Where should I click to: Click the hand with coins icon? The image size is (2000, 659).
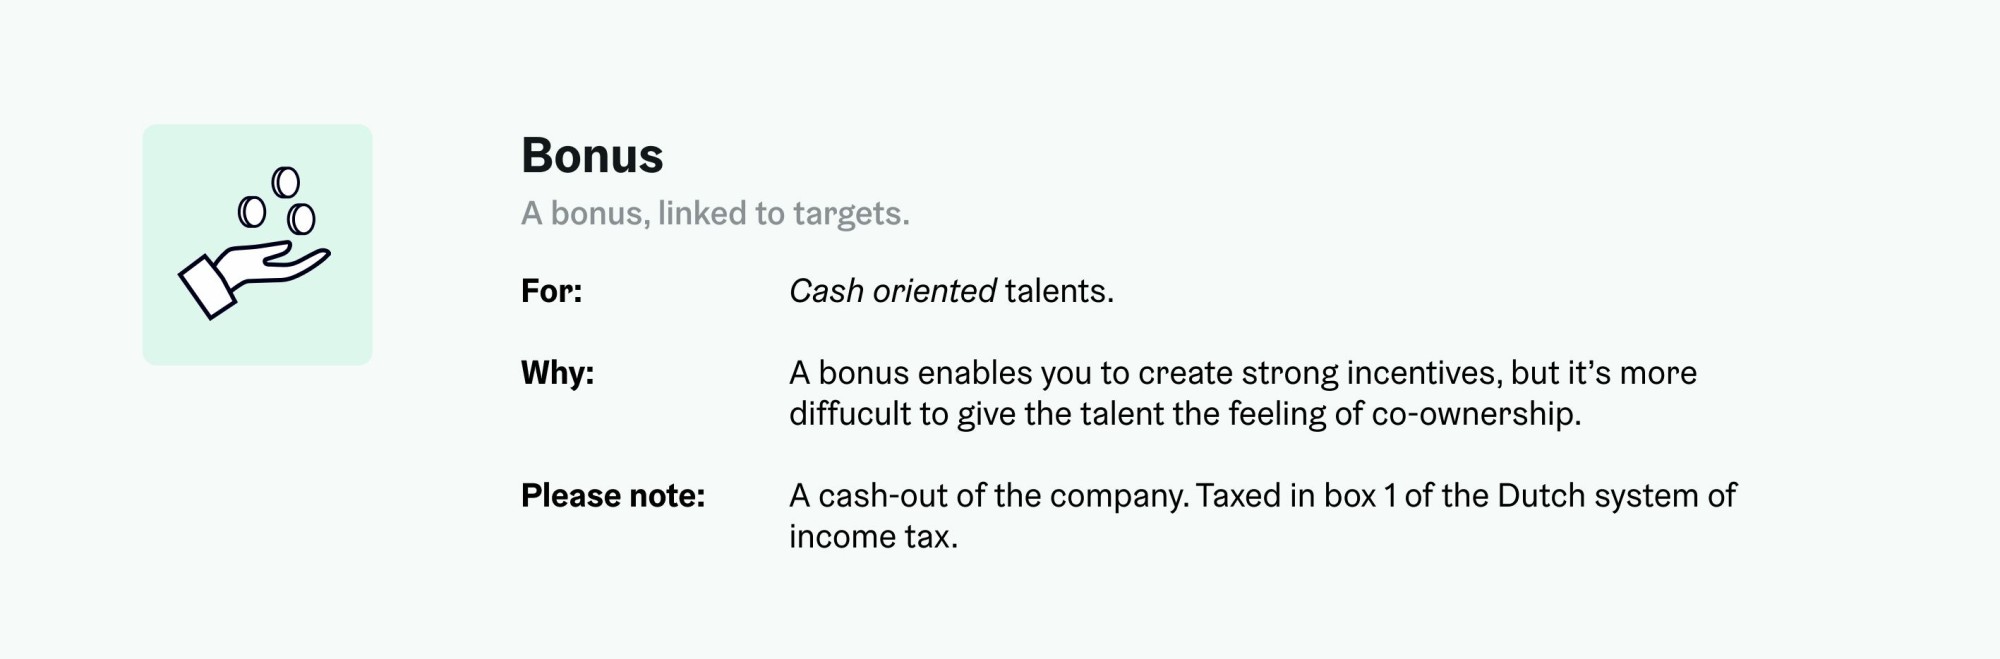[x=257, y=245]
